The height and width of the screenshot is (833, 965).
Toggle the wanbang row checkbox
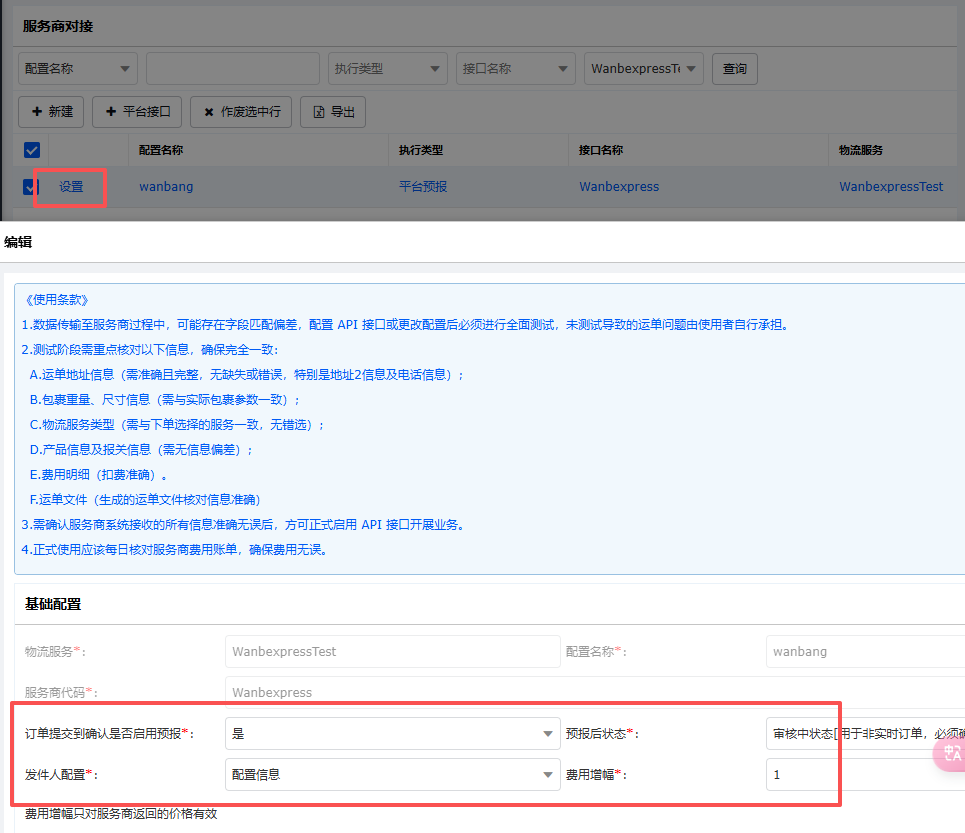pyautogui.click(x=29, y=186)
